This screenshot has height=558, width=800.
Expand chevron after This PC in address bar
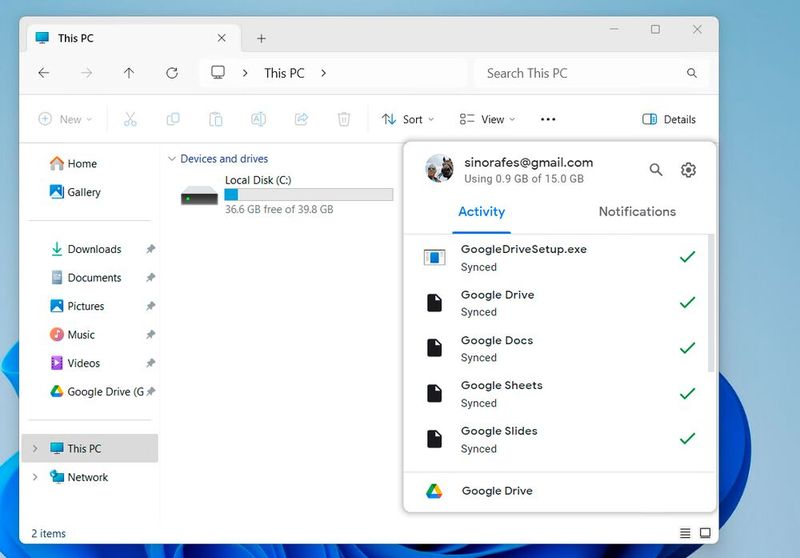(323, 73)
